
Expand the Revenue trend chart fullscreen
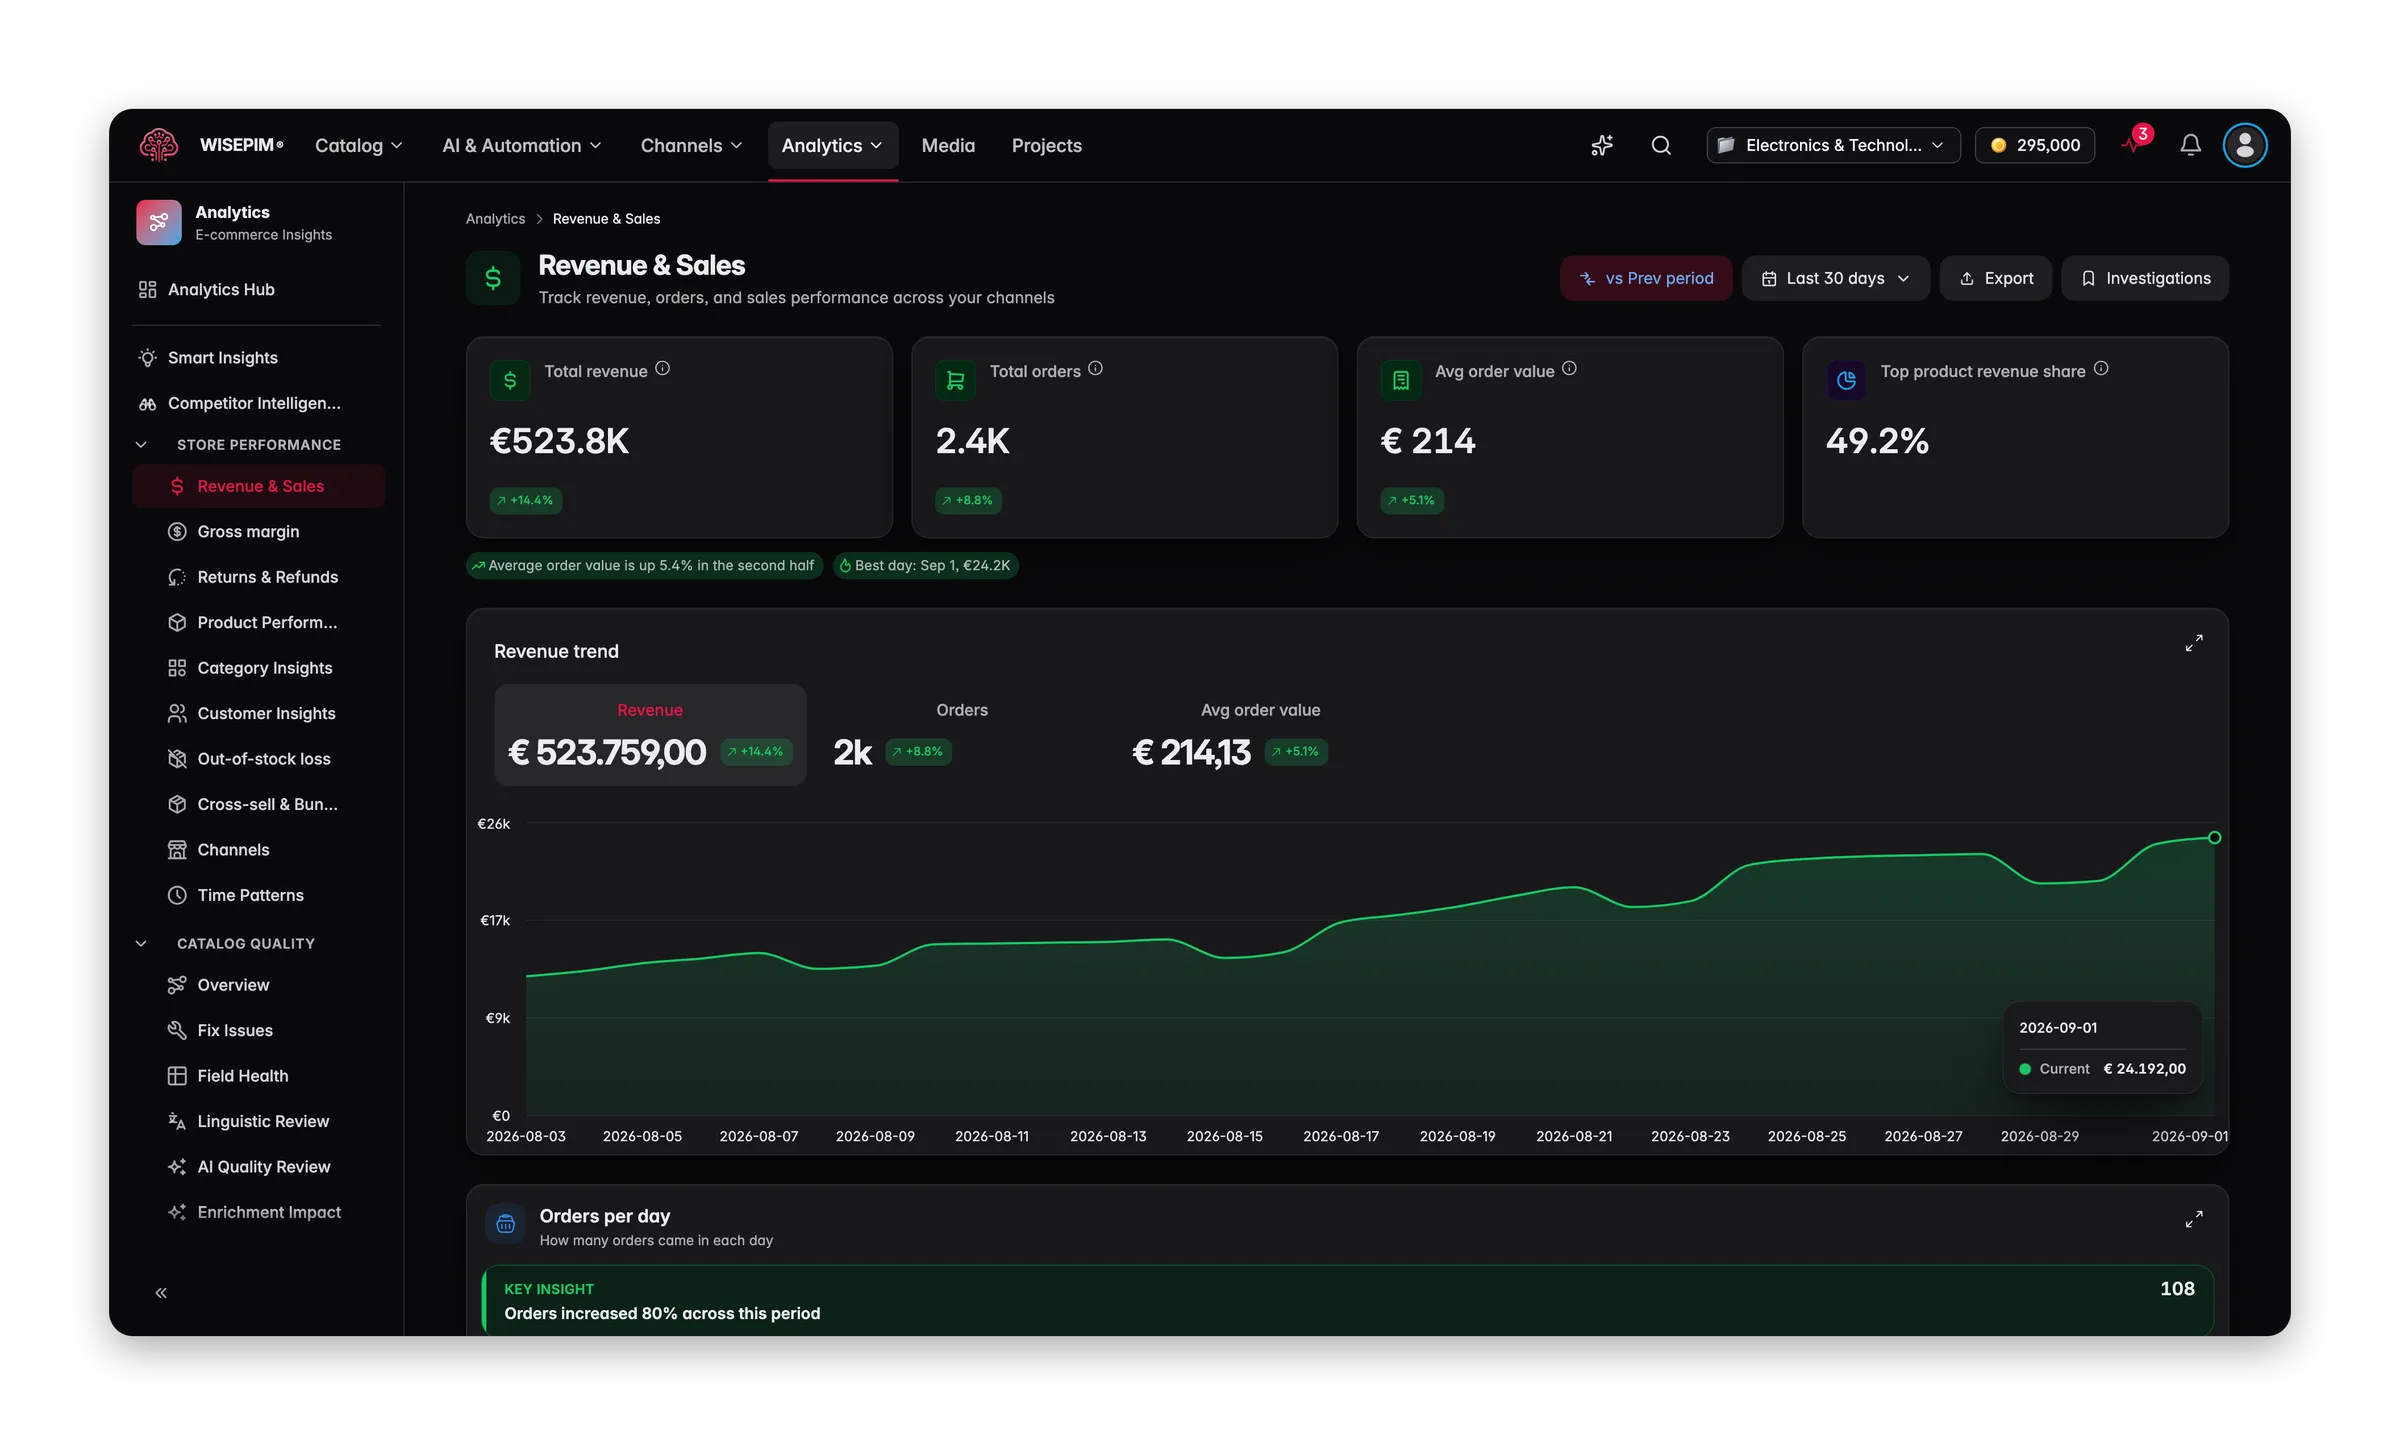click(2194, 643)
